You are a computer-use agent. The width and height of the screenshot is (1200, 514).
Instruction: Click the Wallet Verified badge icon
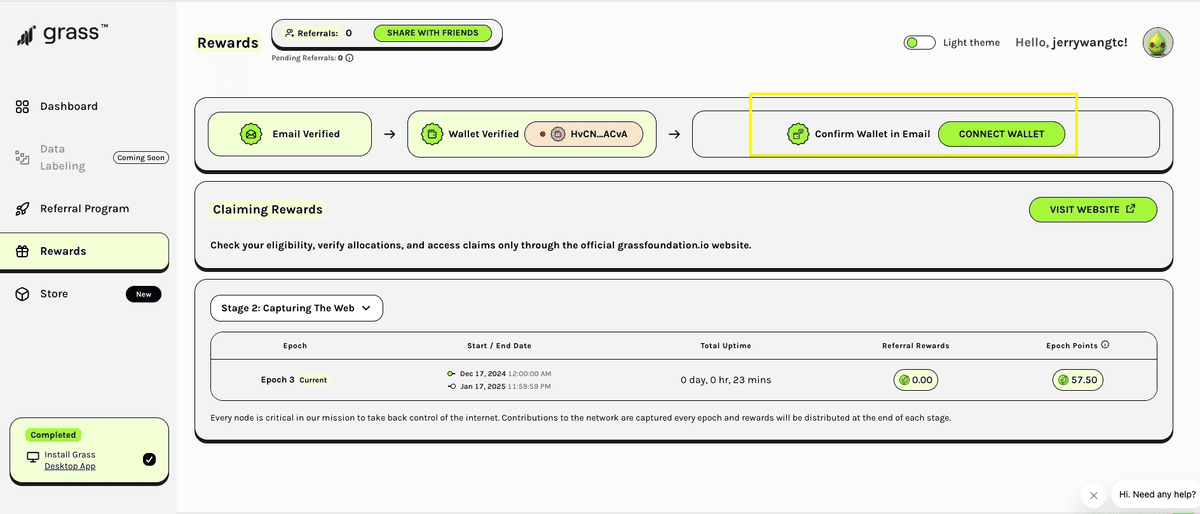pyautogui.click(x=432, y=133)
